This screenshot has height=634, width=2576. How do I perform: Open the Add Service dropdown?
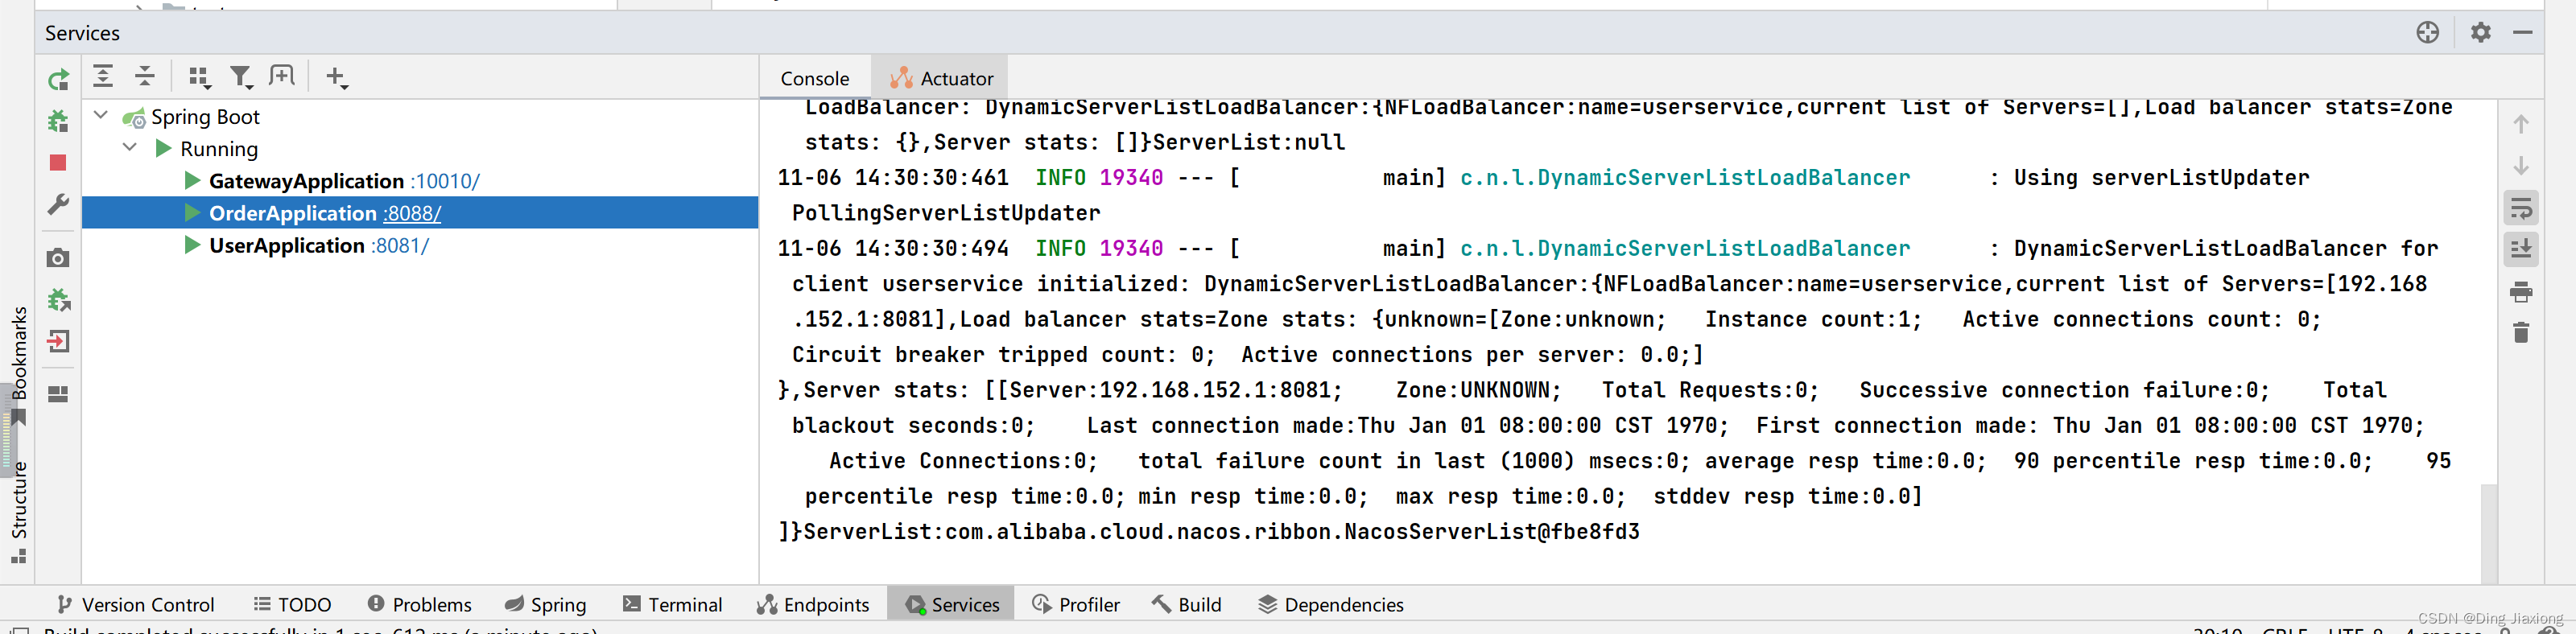click(x=337, y=77)
